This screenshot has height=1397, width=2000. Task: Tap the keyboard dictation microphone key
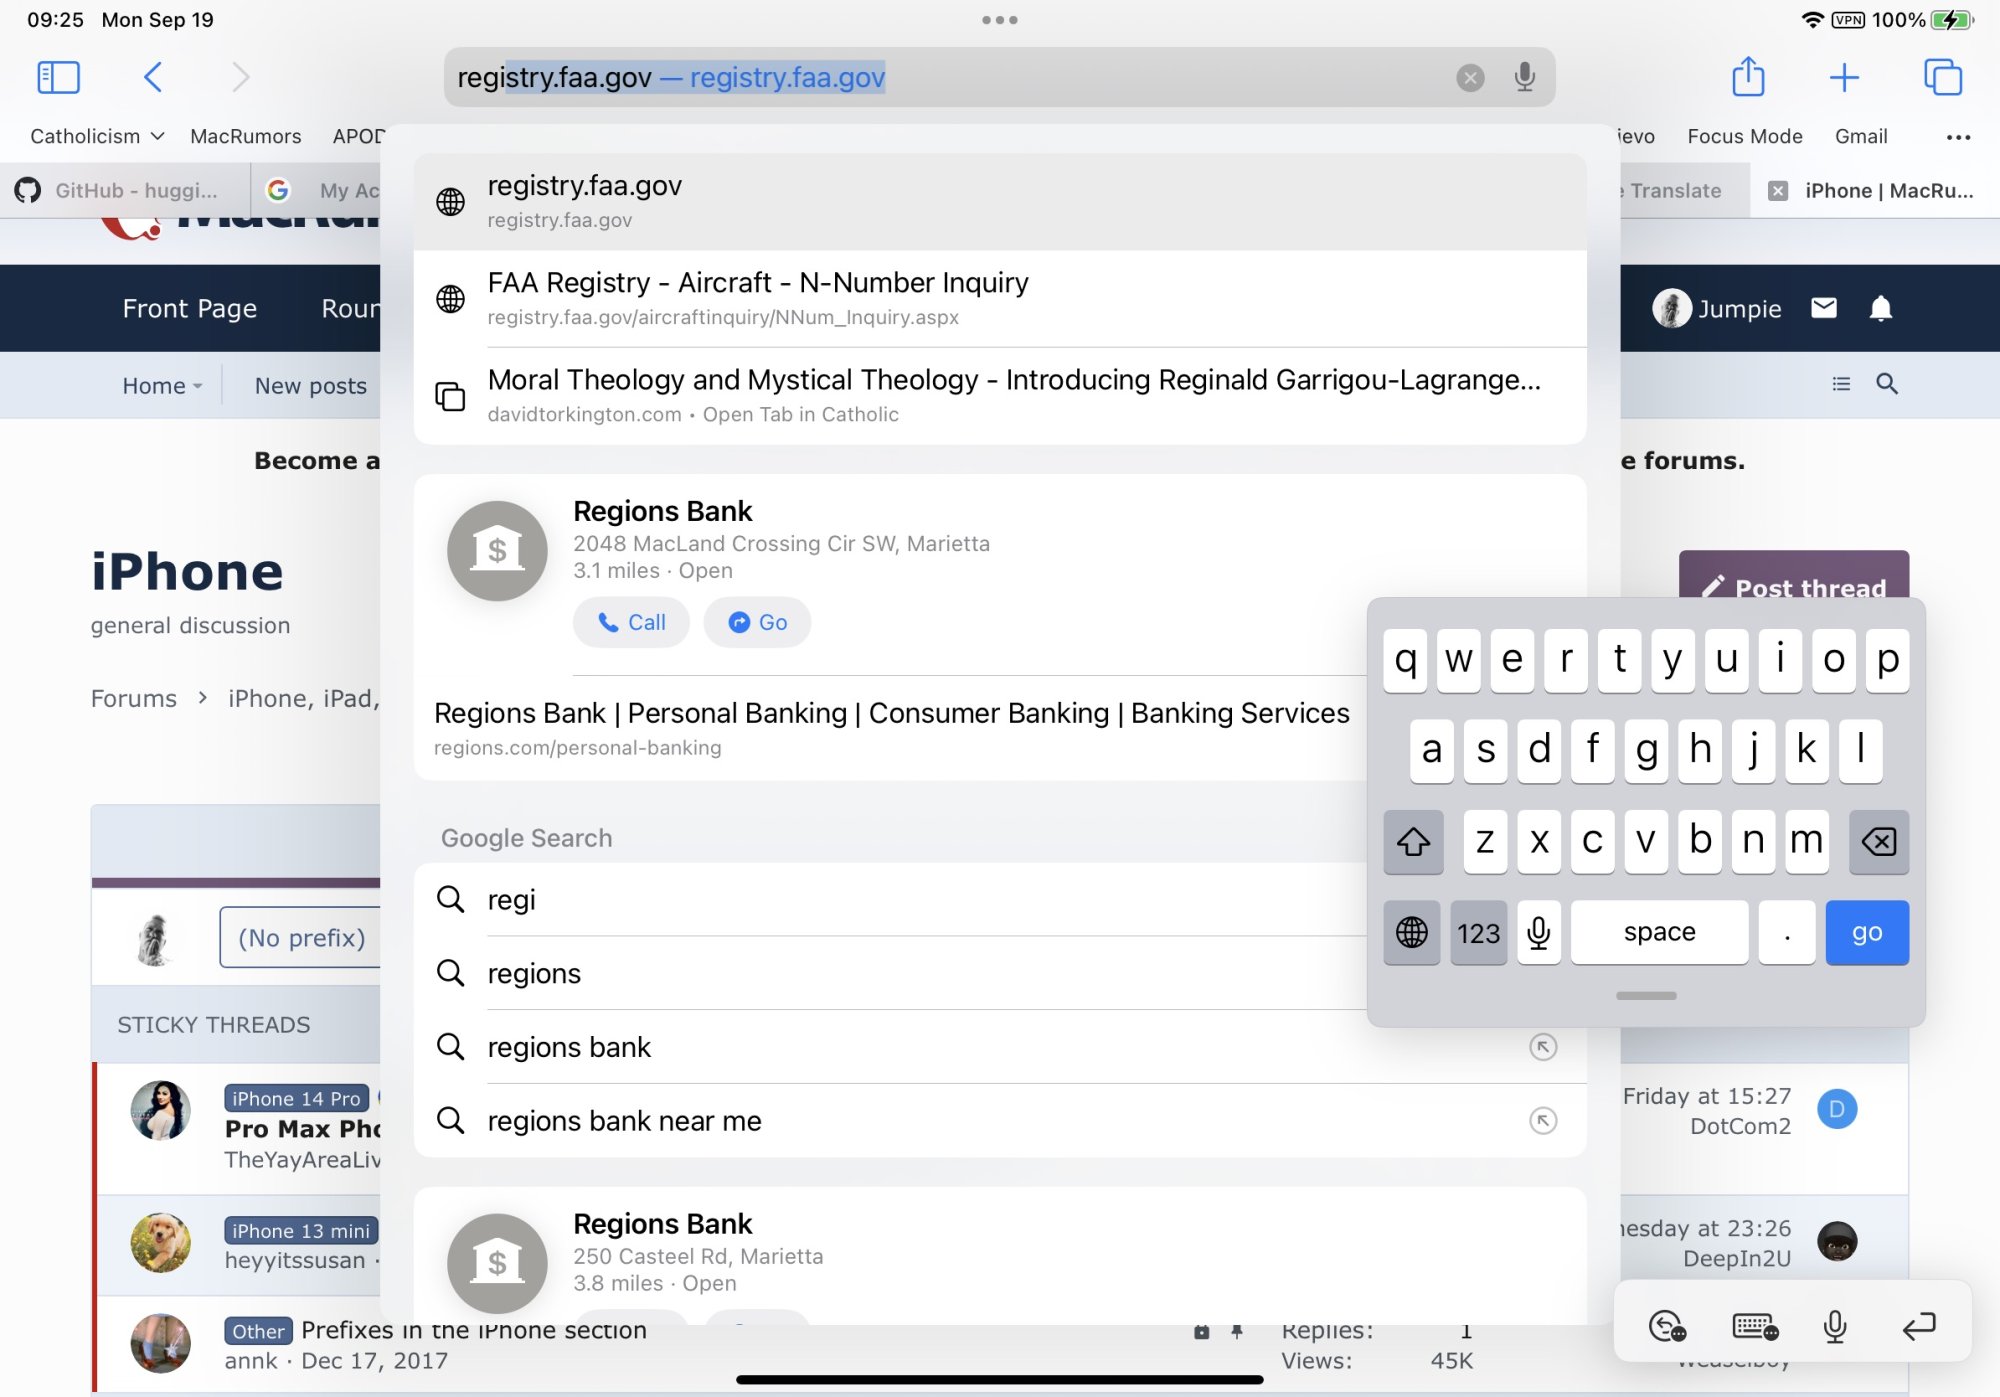[x=1538, y=932]
